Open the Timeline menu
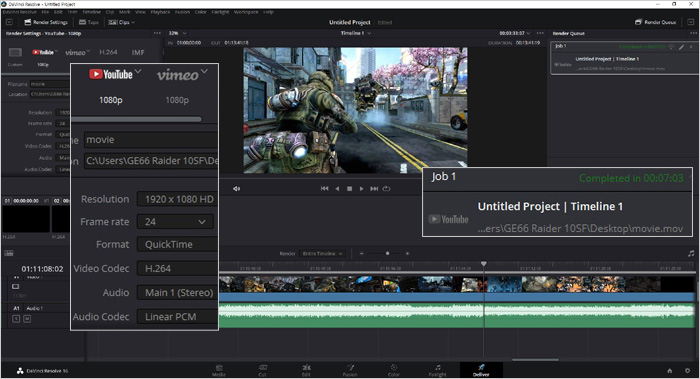The height and width of the screenshot is (379, 700). point(91,12)
